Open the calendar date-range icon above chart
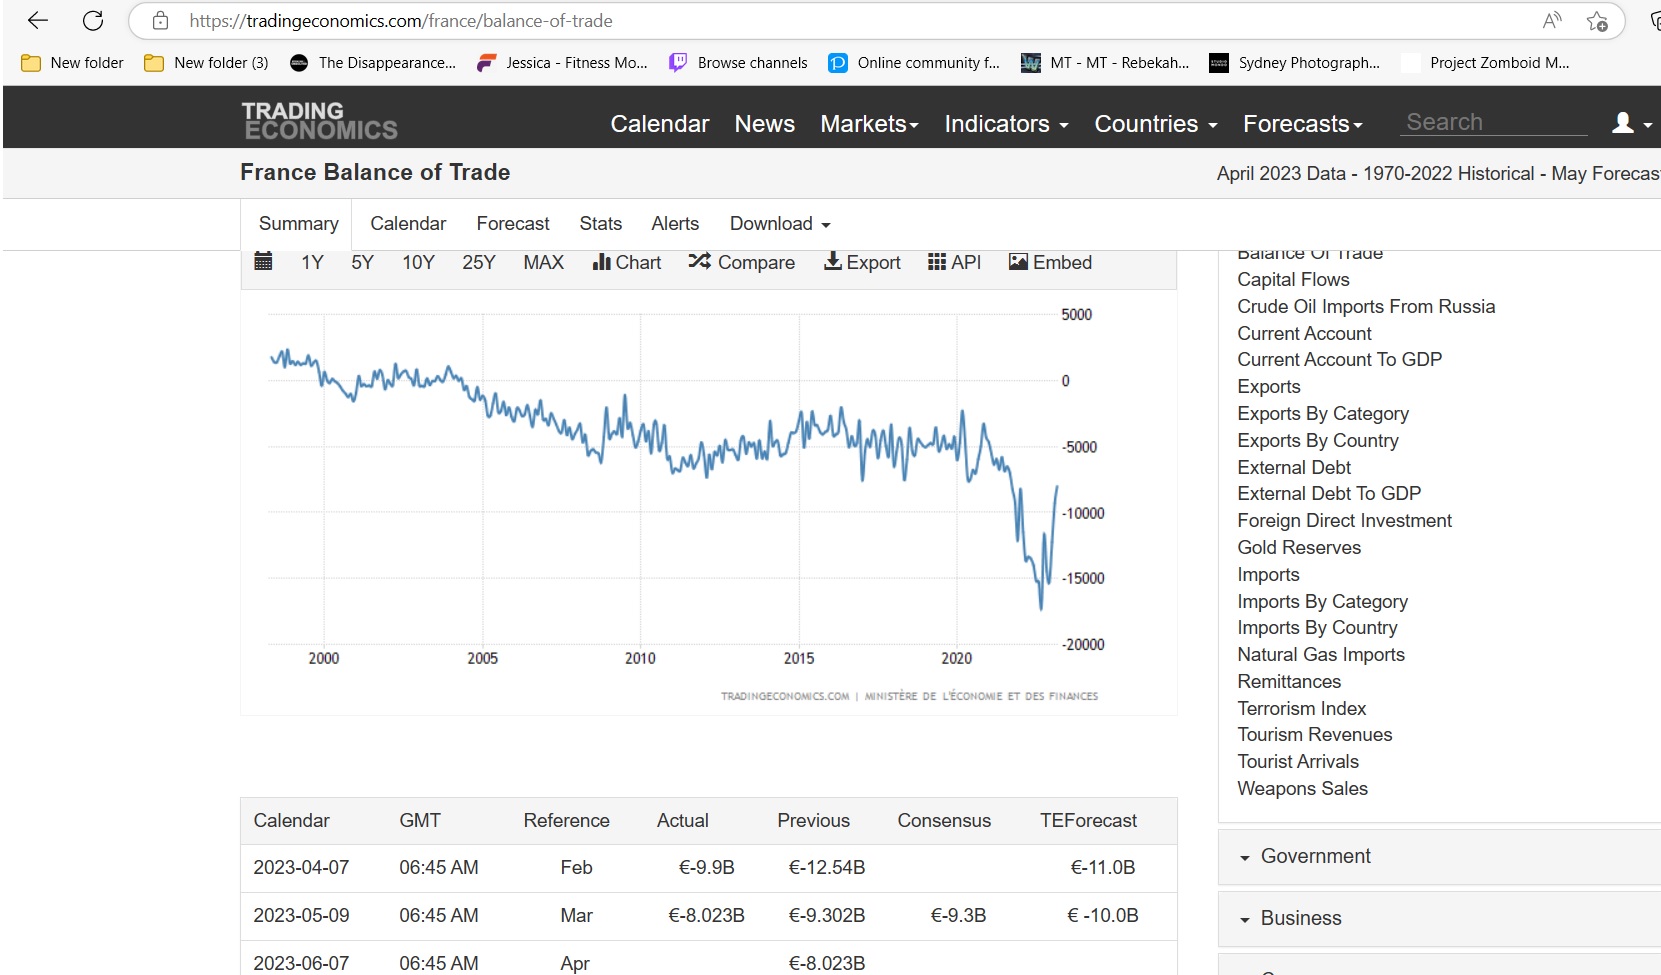The image size is (1661, 975). point(263,261)
